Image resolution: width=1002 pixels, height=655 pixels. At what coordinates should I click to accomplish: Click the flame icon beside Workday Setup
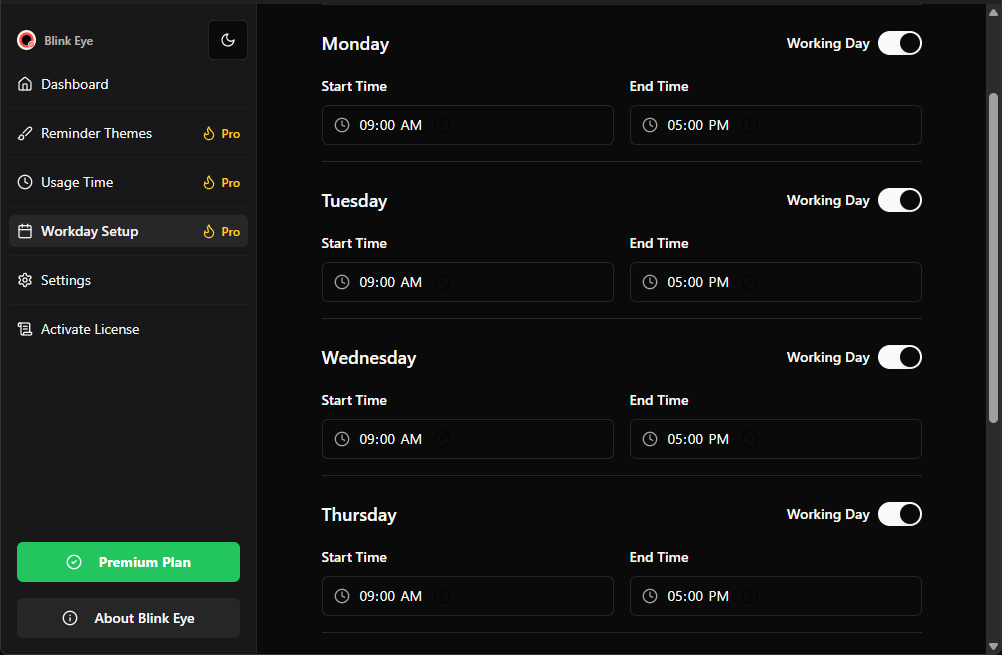point(209,232)
